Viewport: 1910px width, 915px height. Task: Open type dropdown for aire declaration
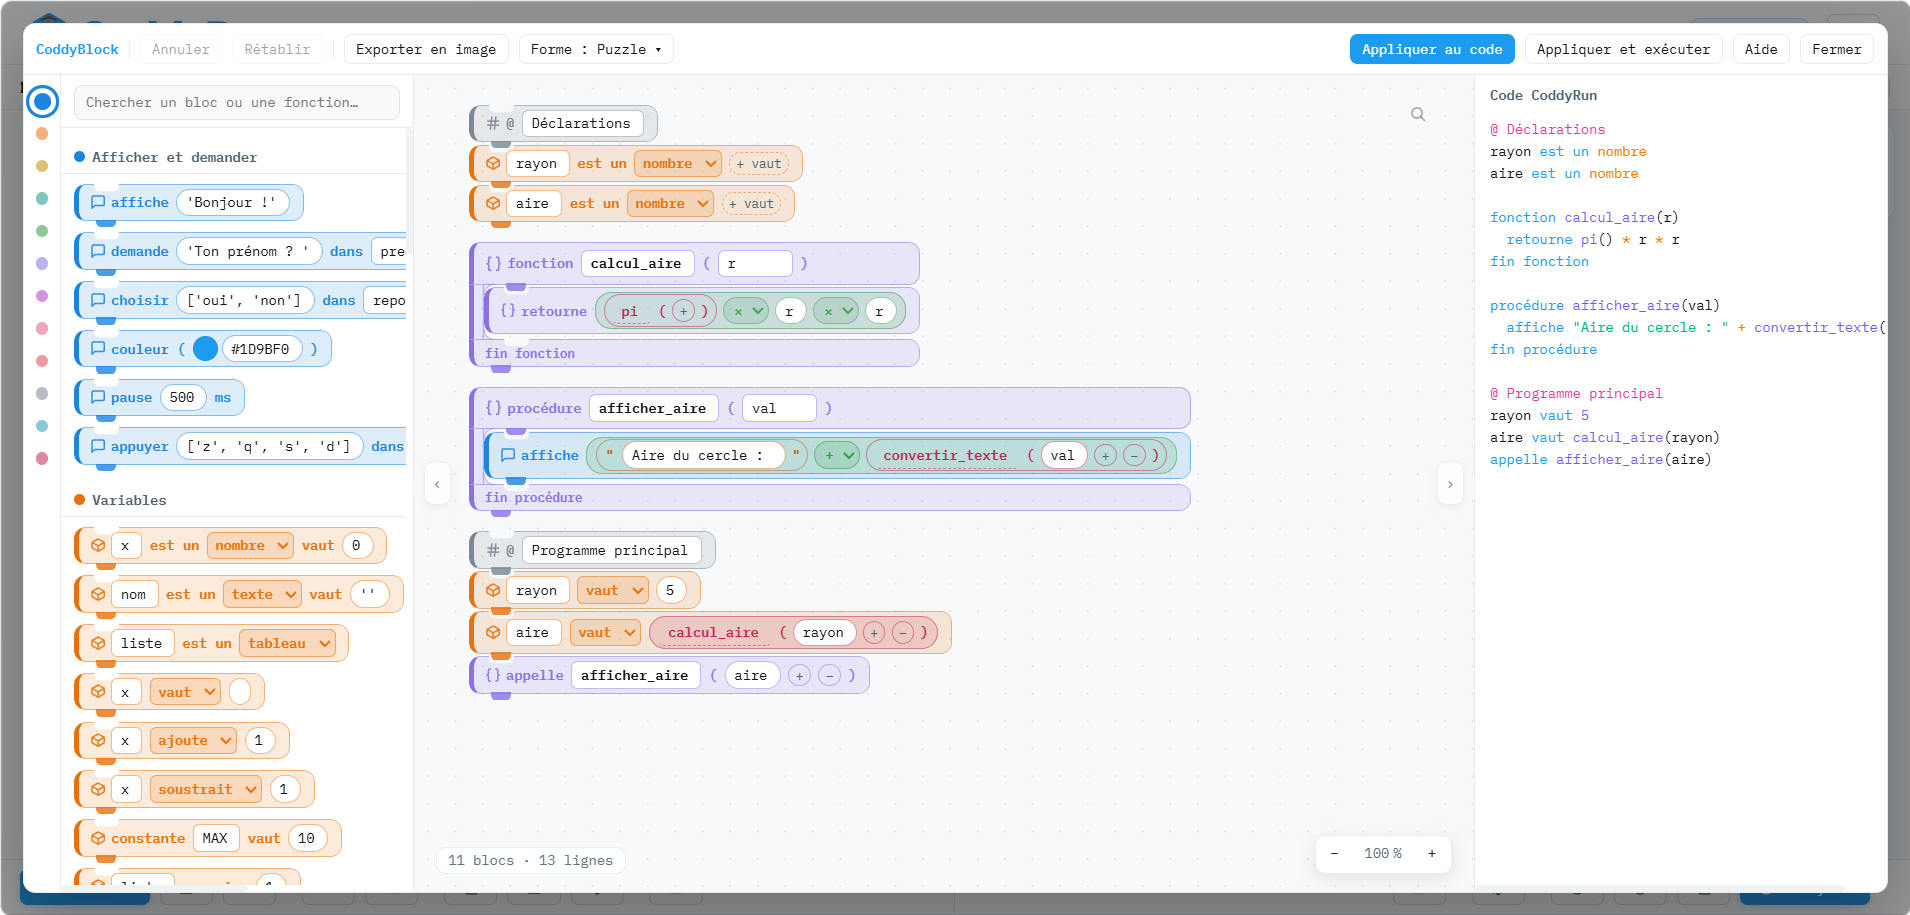(x=670, y=203)
